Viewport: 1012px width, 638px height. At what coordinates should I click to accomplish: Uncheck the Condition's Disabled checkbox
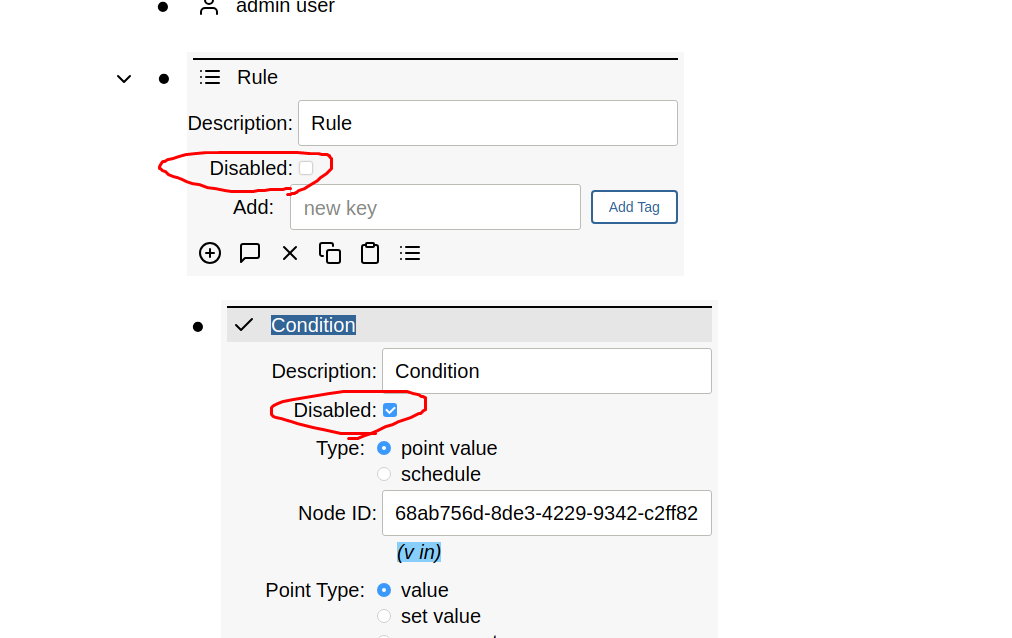pyautogui.click(x=390, y=410)
